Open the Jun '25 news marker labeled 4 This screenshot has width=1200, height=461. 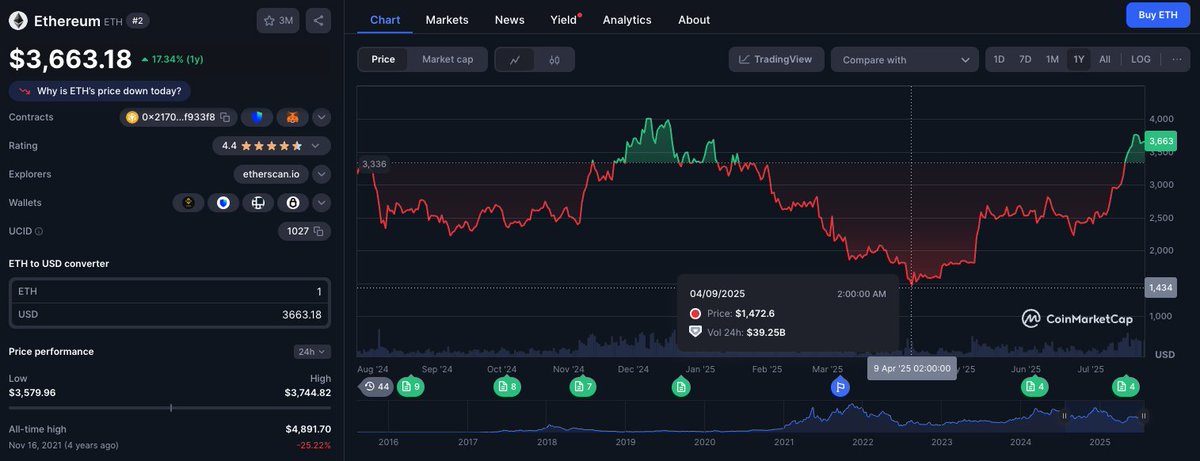(1035, 386)
